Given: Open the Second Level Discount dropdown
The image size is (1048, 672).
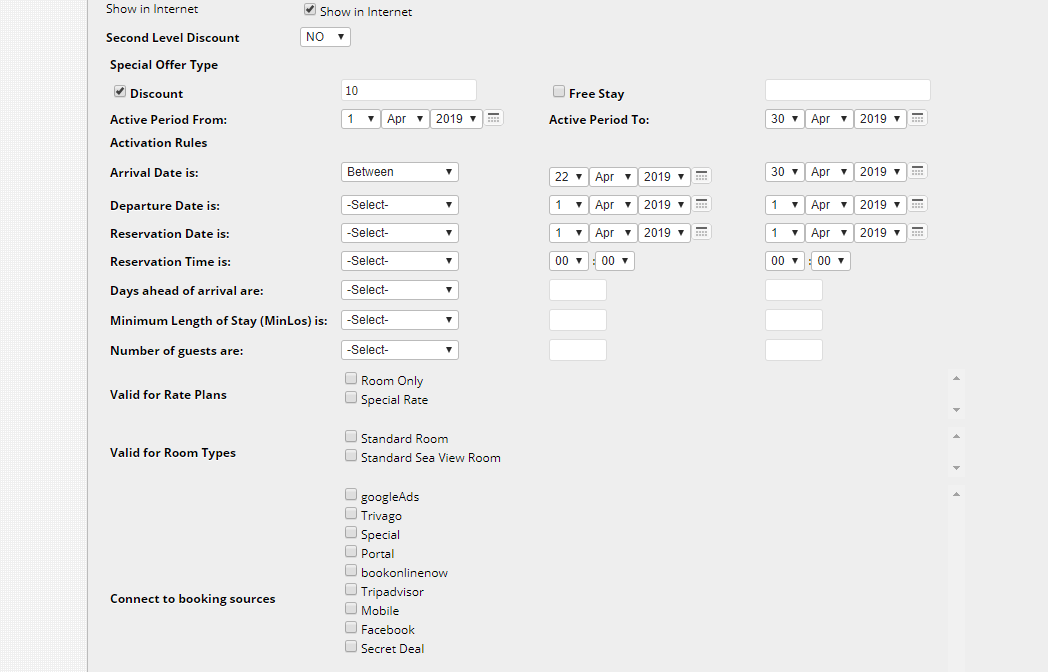Looking at the screenshot, I should [325, 37].
